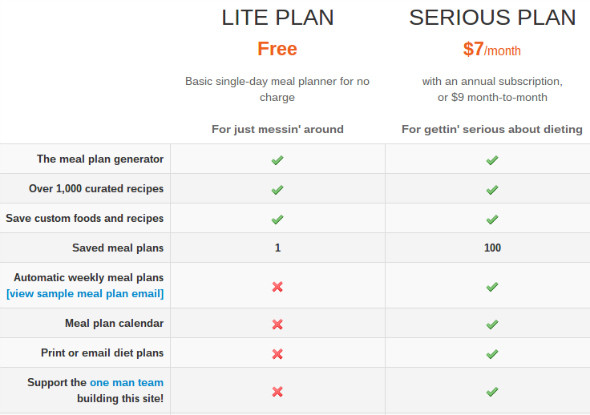590x415 pixels.
Task: Click Lite Plan checkmark for meal plan generator
Action: click(x=277, y=160)
